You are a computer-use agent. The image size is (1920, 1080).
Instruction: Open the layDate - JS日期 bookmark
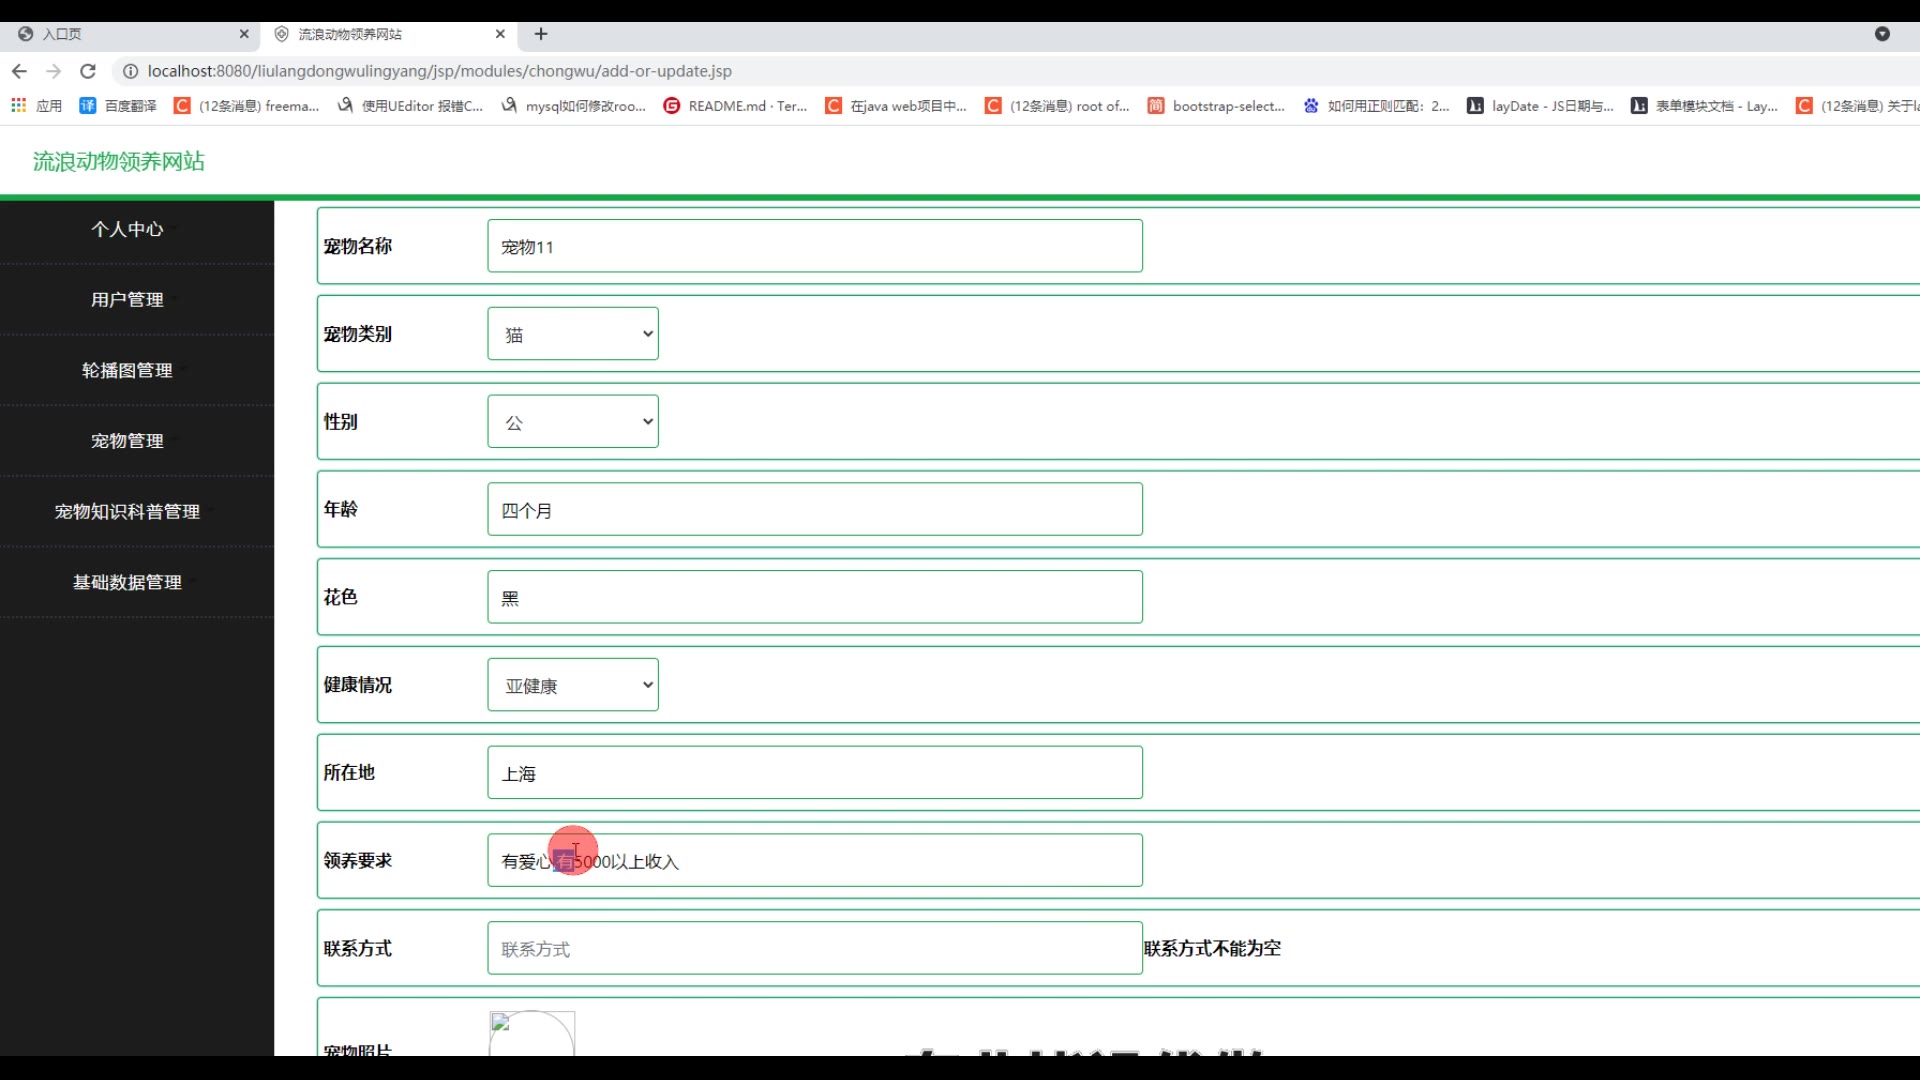click(x=1541, y=106)
